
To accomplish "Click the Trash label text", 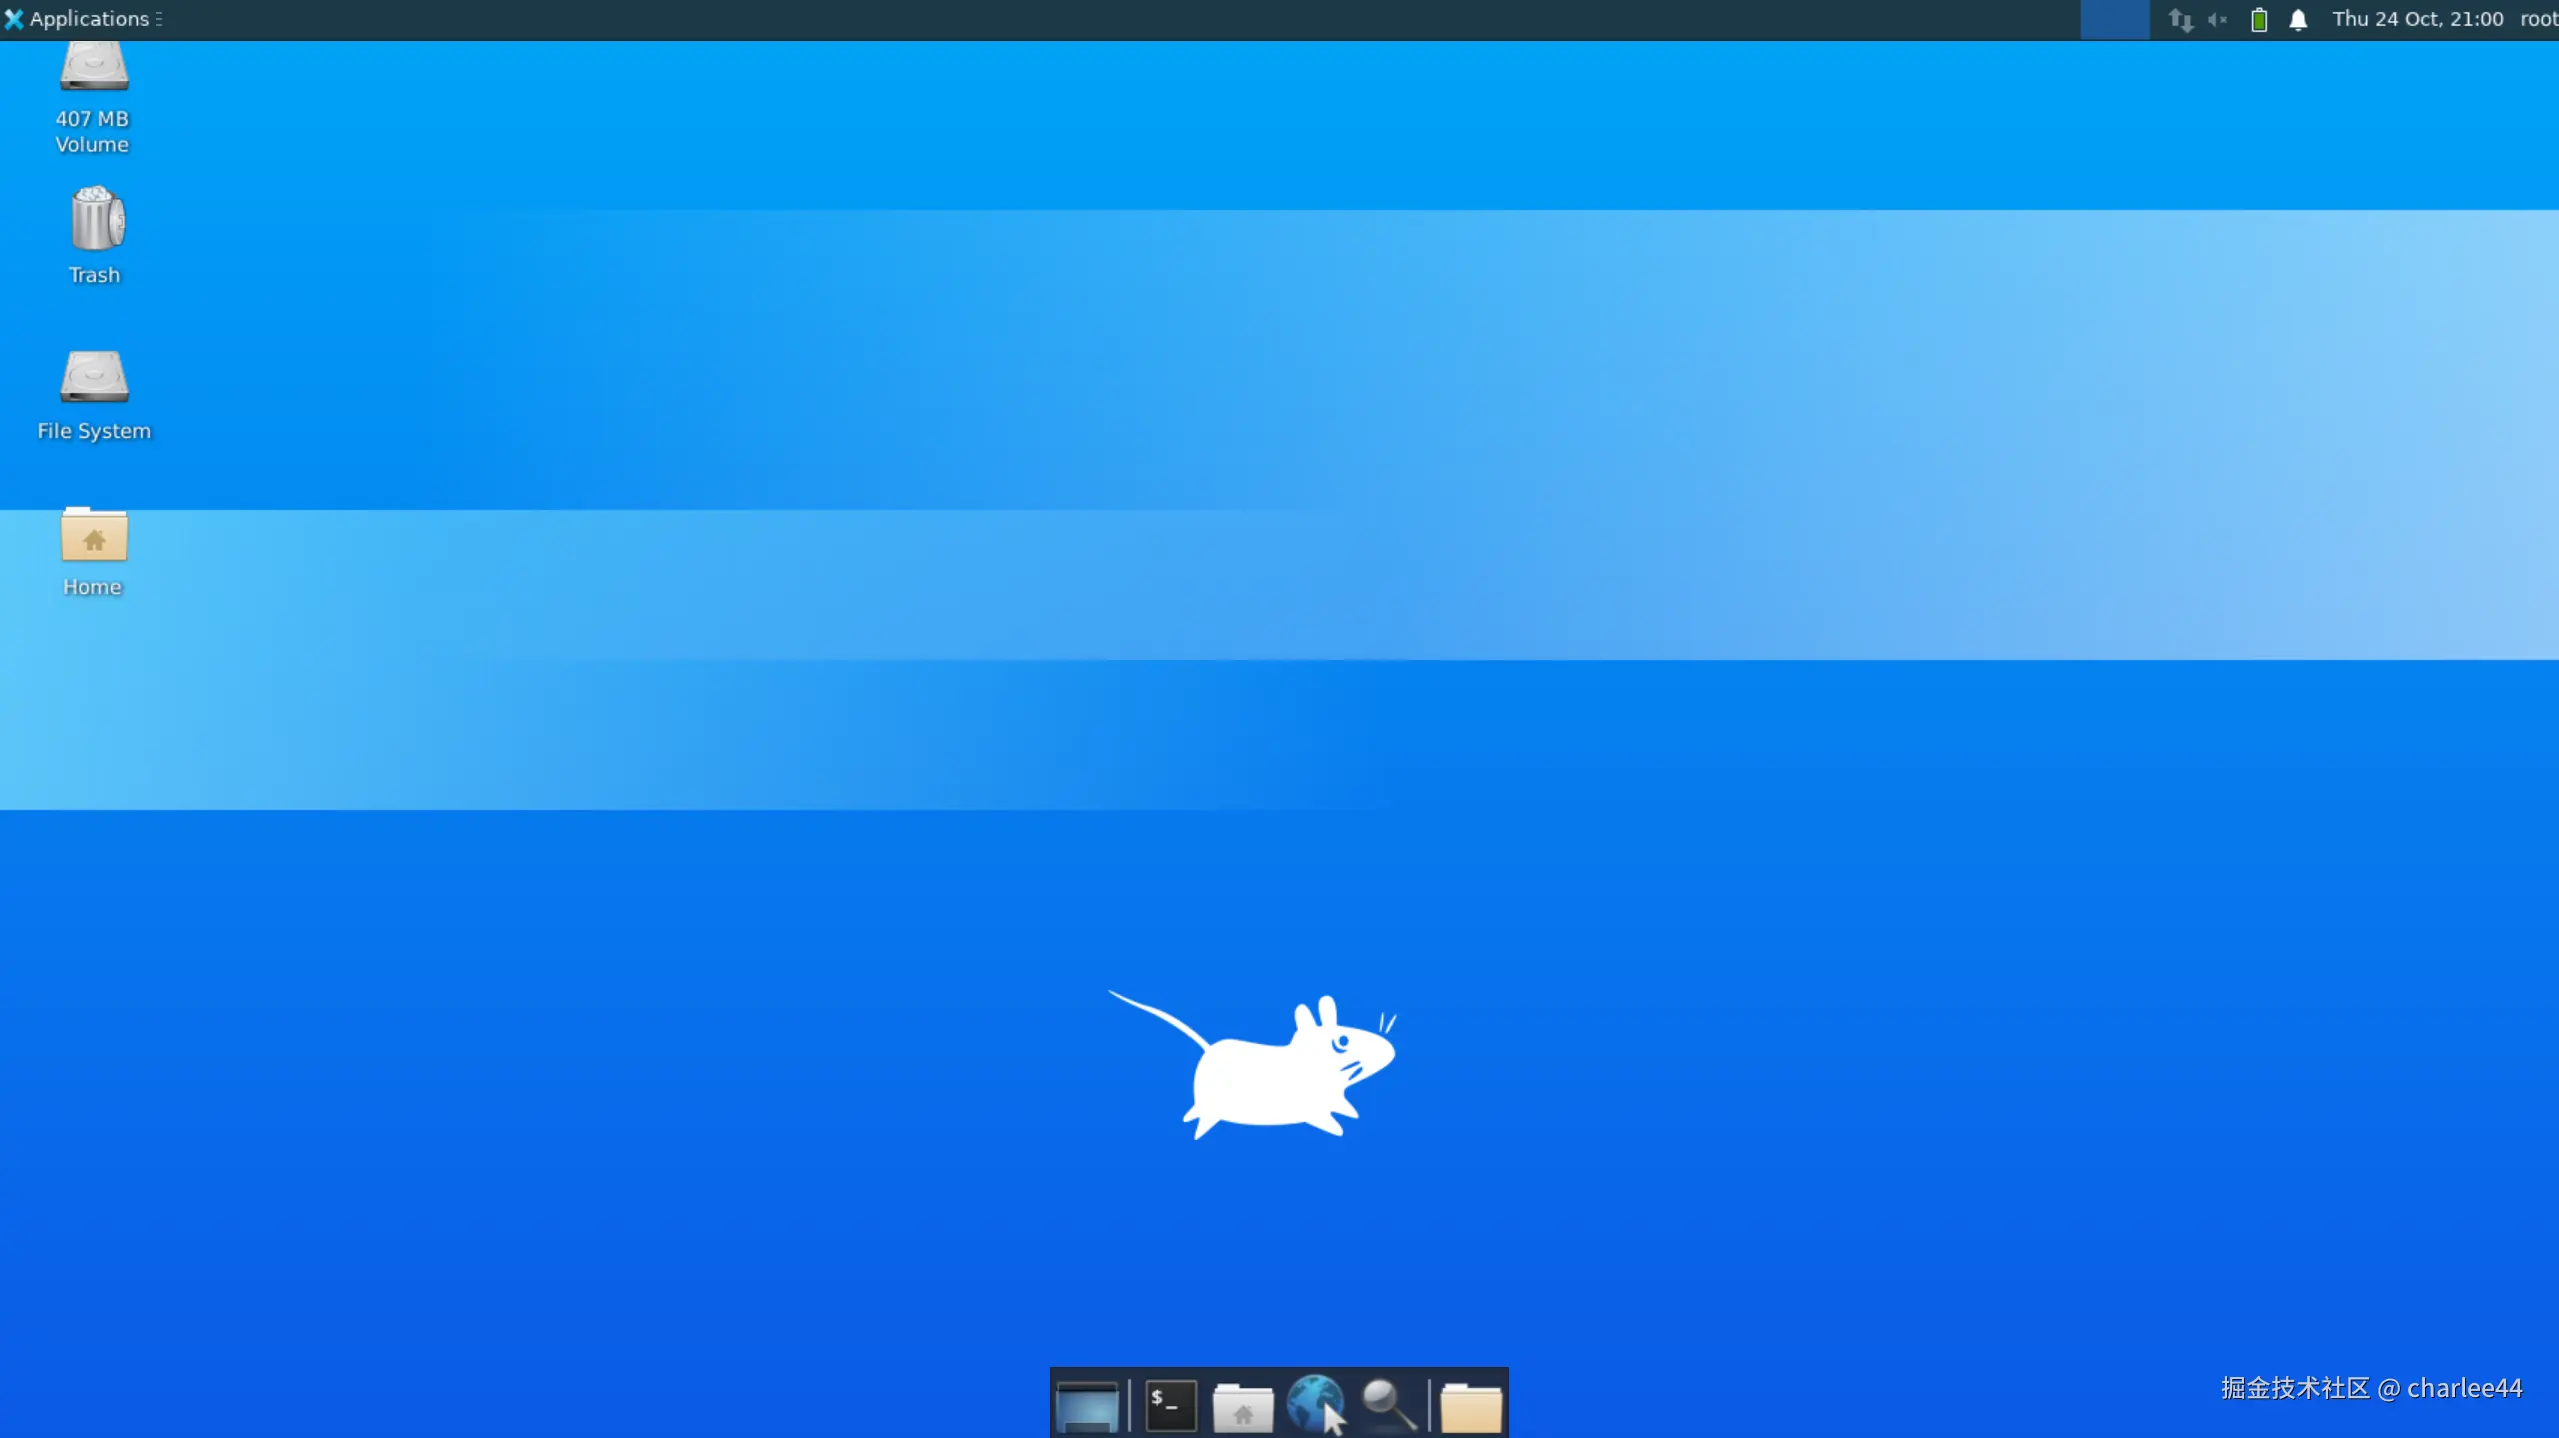I will (x=94, y=275).
